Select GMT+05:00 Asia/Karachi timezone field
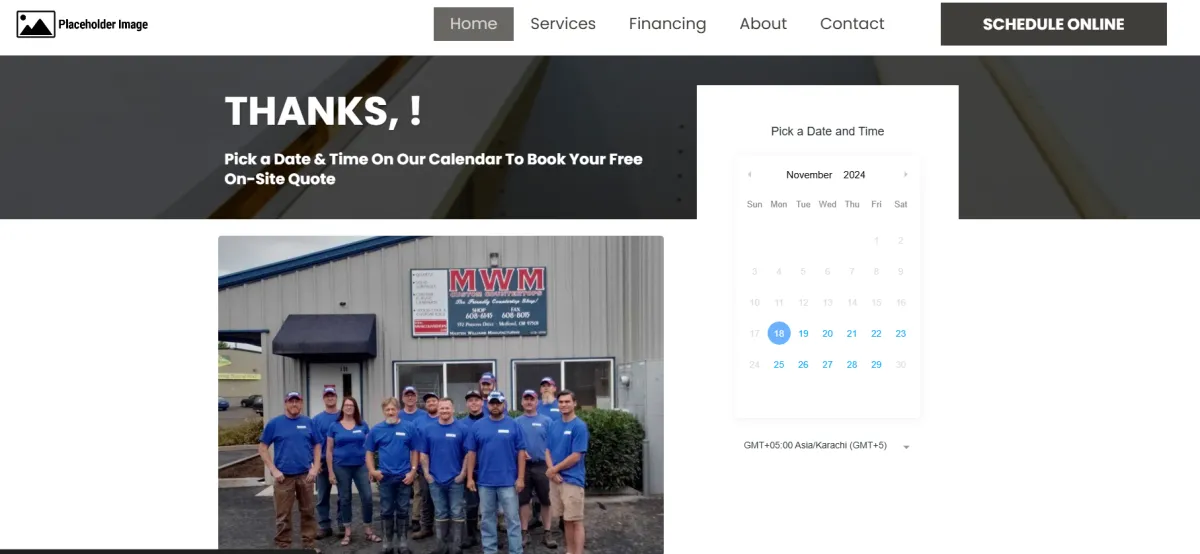This screenshot has width=1200, height=554. [x=827, y=445]
